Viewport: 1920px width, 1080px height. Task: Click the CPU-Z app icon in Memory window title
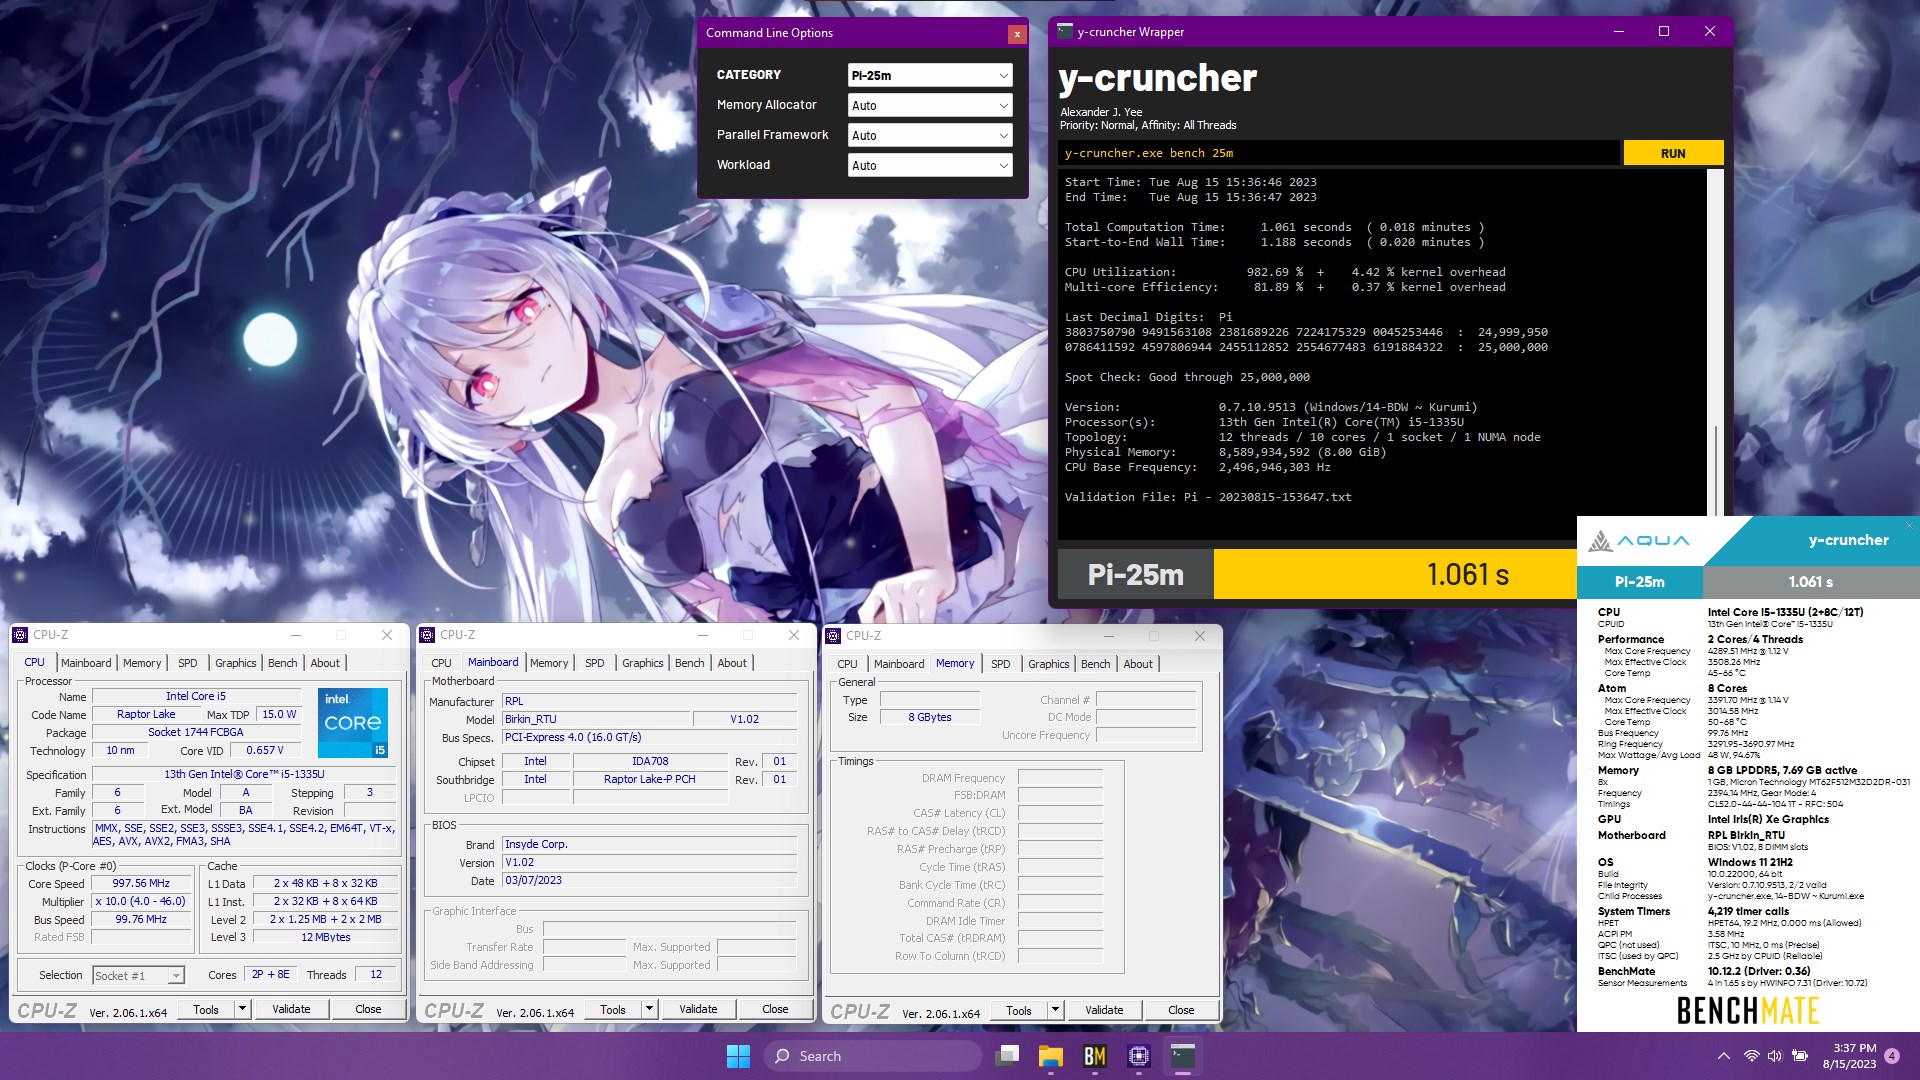(x=834, y=636)
